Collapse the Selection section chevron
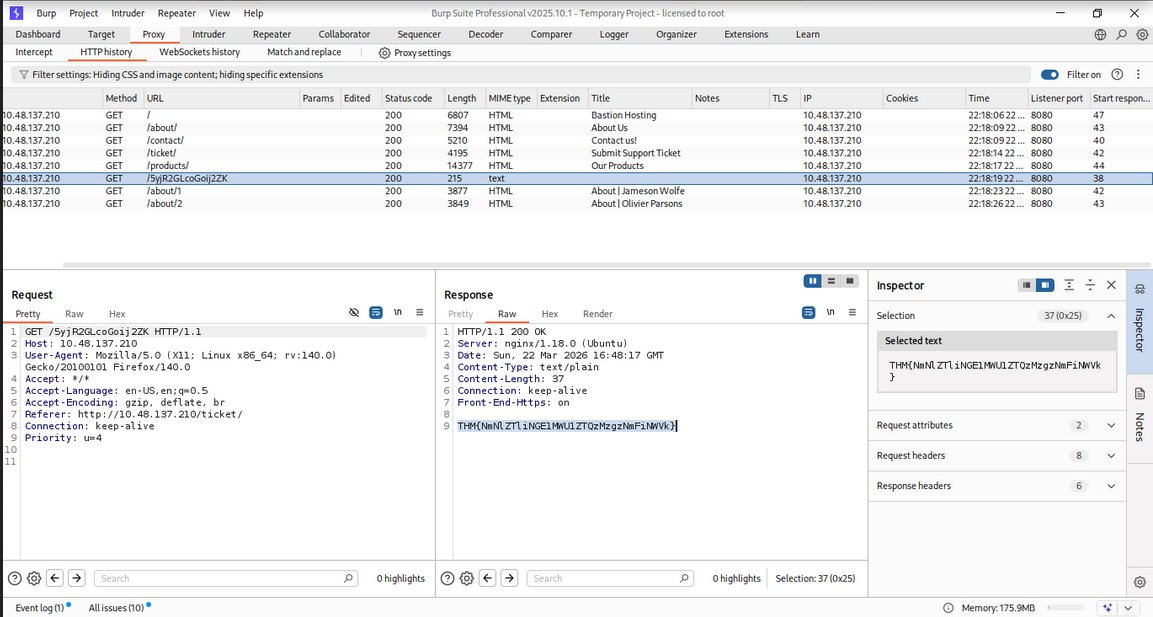 point(1111,315)
